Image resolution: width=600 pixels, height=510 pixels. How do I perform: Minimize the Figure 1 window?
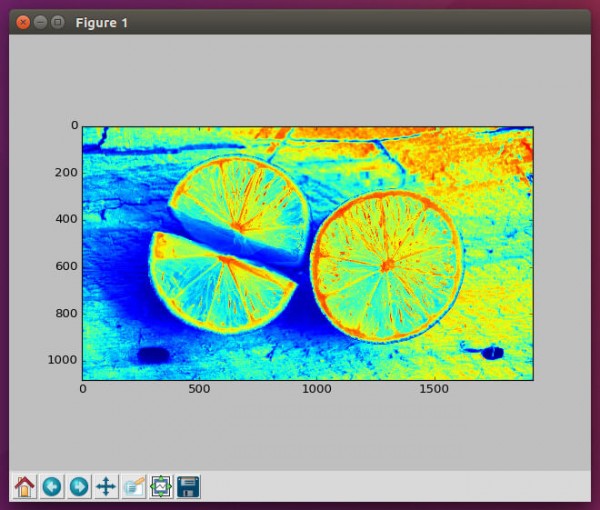pos(40,22)
